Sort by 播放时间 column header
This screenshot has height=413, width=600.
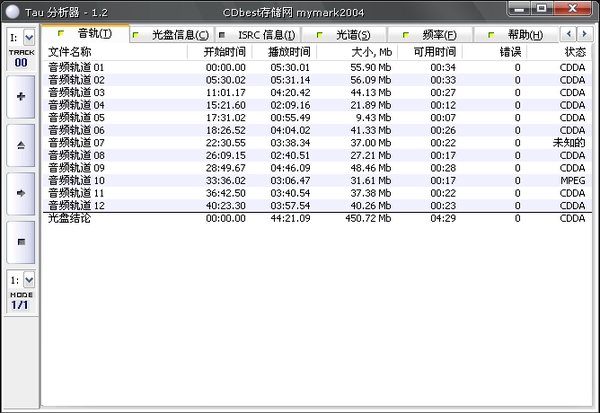click(x=284, y=52)
